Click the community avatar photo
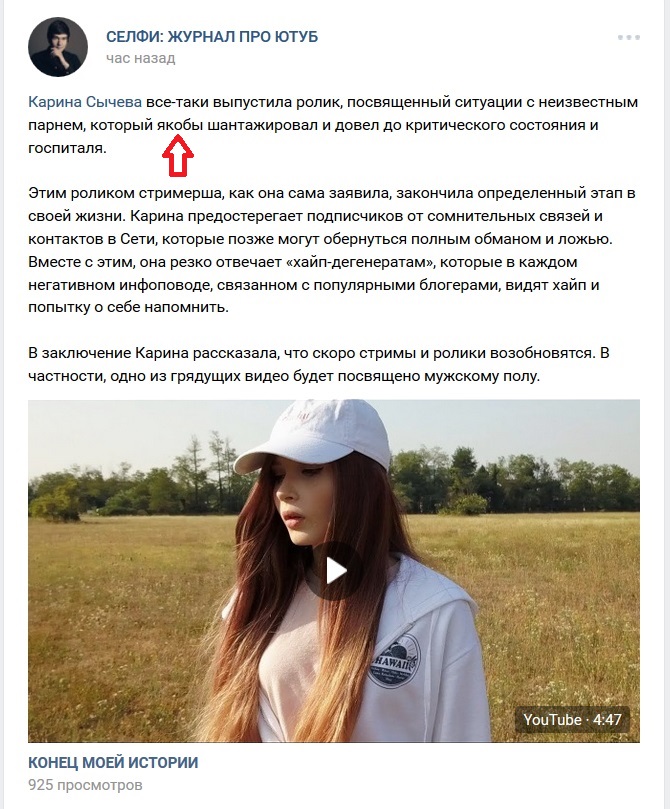 [58, 47]
